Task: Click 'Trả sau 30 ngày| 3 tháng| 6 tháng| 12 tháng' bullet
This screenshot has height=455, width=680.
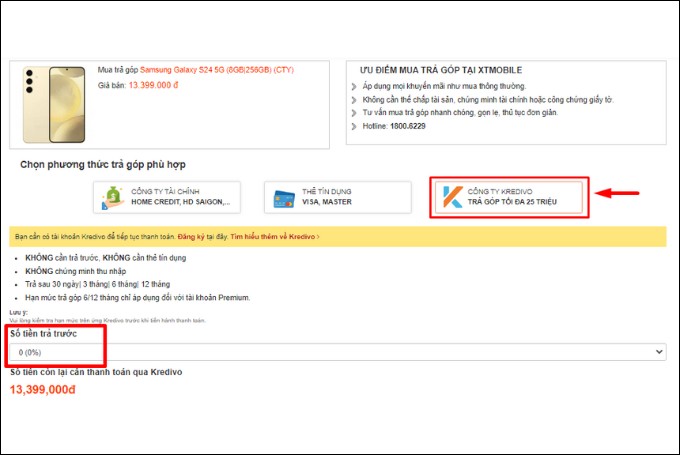Action: pos(98,284)
